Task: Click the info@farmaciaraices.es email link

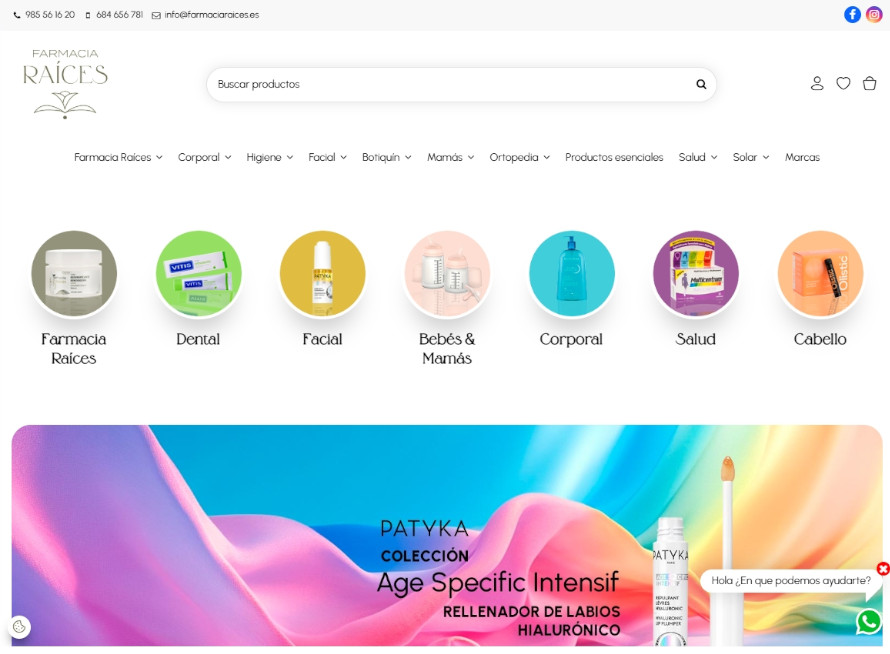Action: (x=211, y=15)
